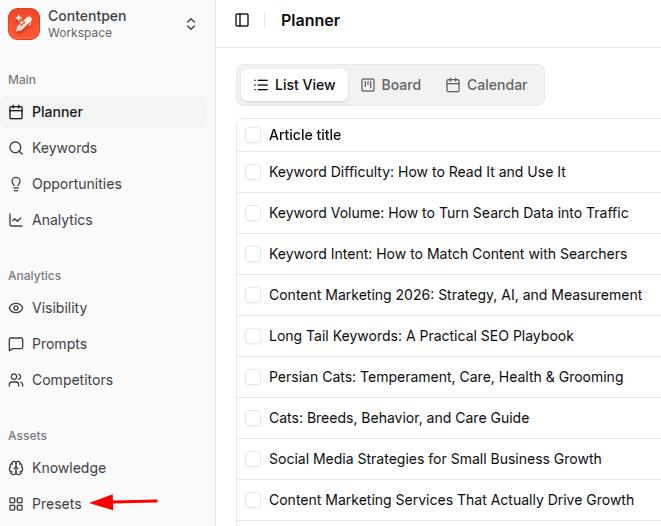Click the Planner page heading
Viewport: 661px width, 526px height.
pyautogui.click(x=310, y=20)
